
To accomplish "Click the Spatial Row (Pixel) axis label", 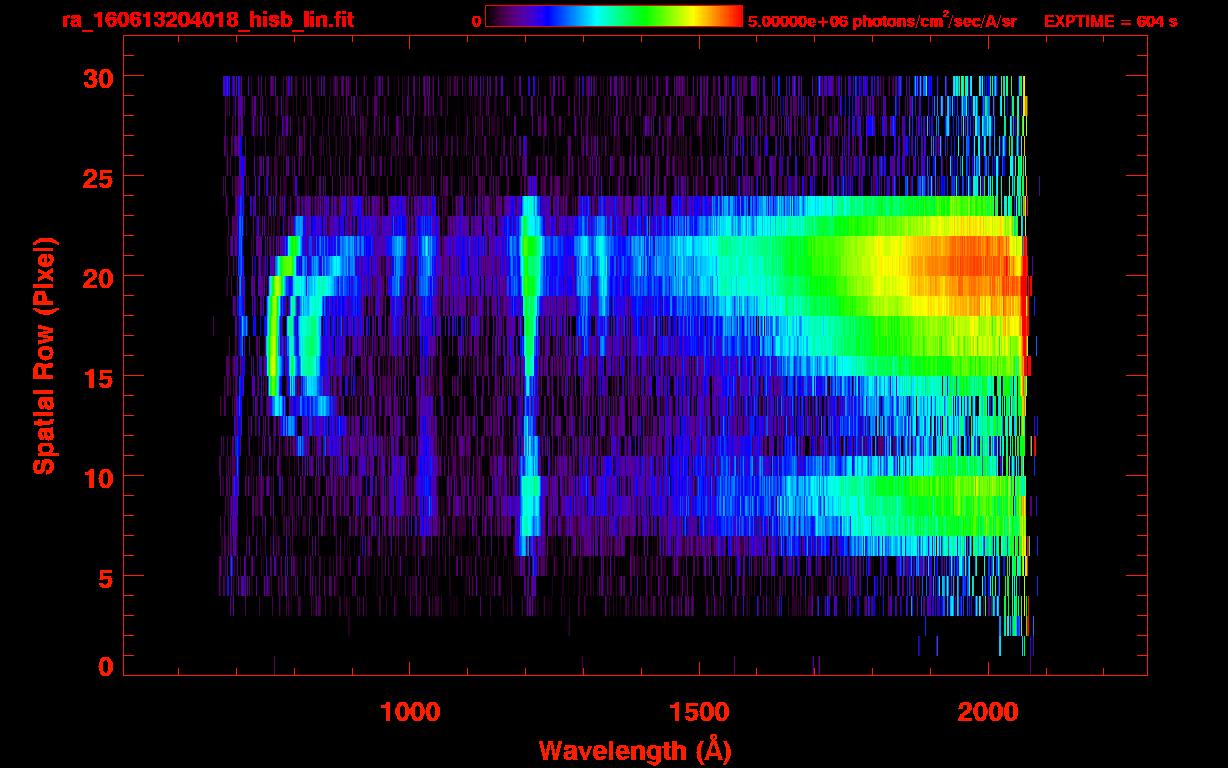I will click(43, 355).
